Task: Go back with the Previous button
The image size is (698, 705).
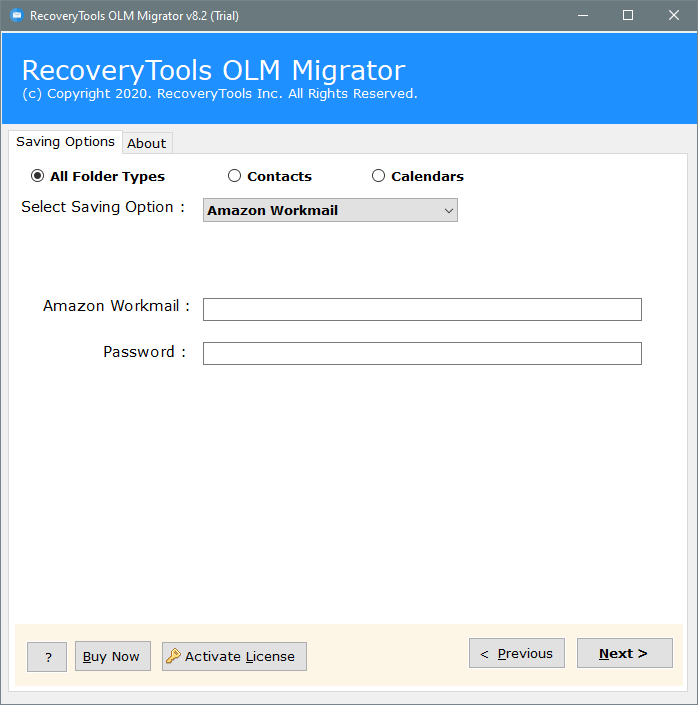Action: 517,653
